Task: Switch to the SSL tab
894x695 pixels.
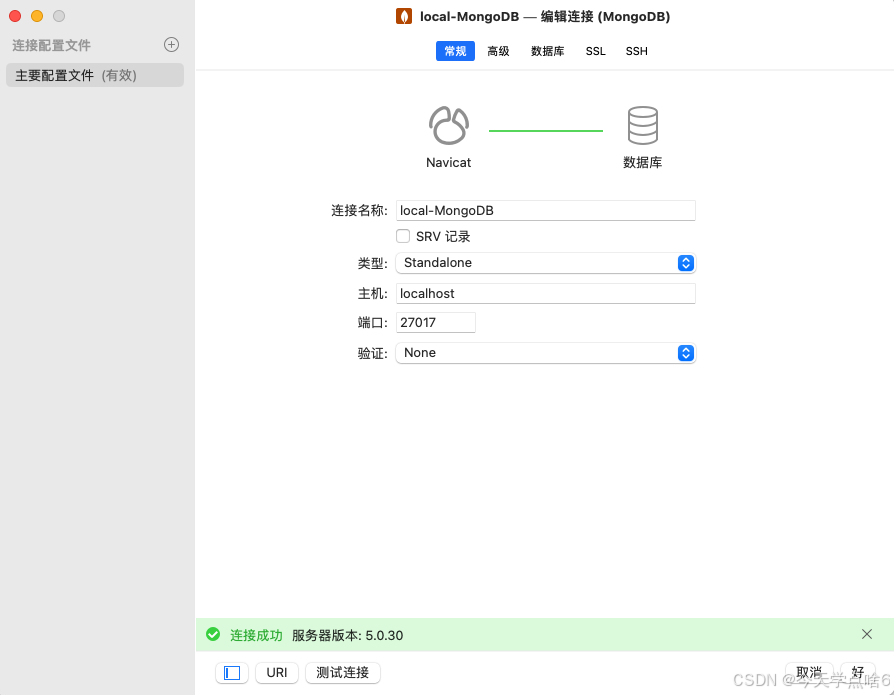Action: pos(595,51)
